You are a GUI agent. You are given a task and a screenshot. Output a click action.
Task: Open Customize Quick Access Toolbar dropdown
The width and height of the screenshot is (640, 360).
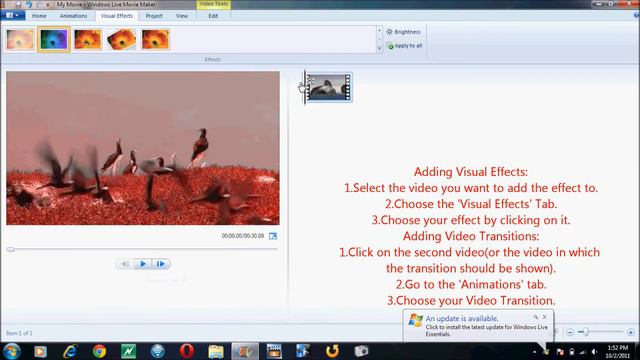tap(48, 5)
